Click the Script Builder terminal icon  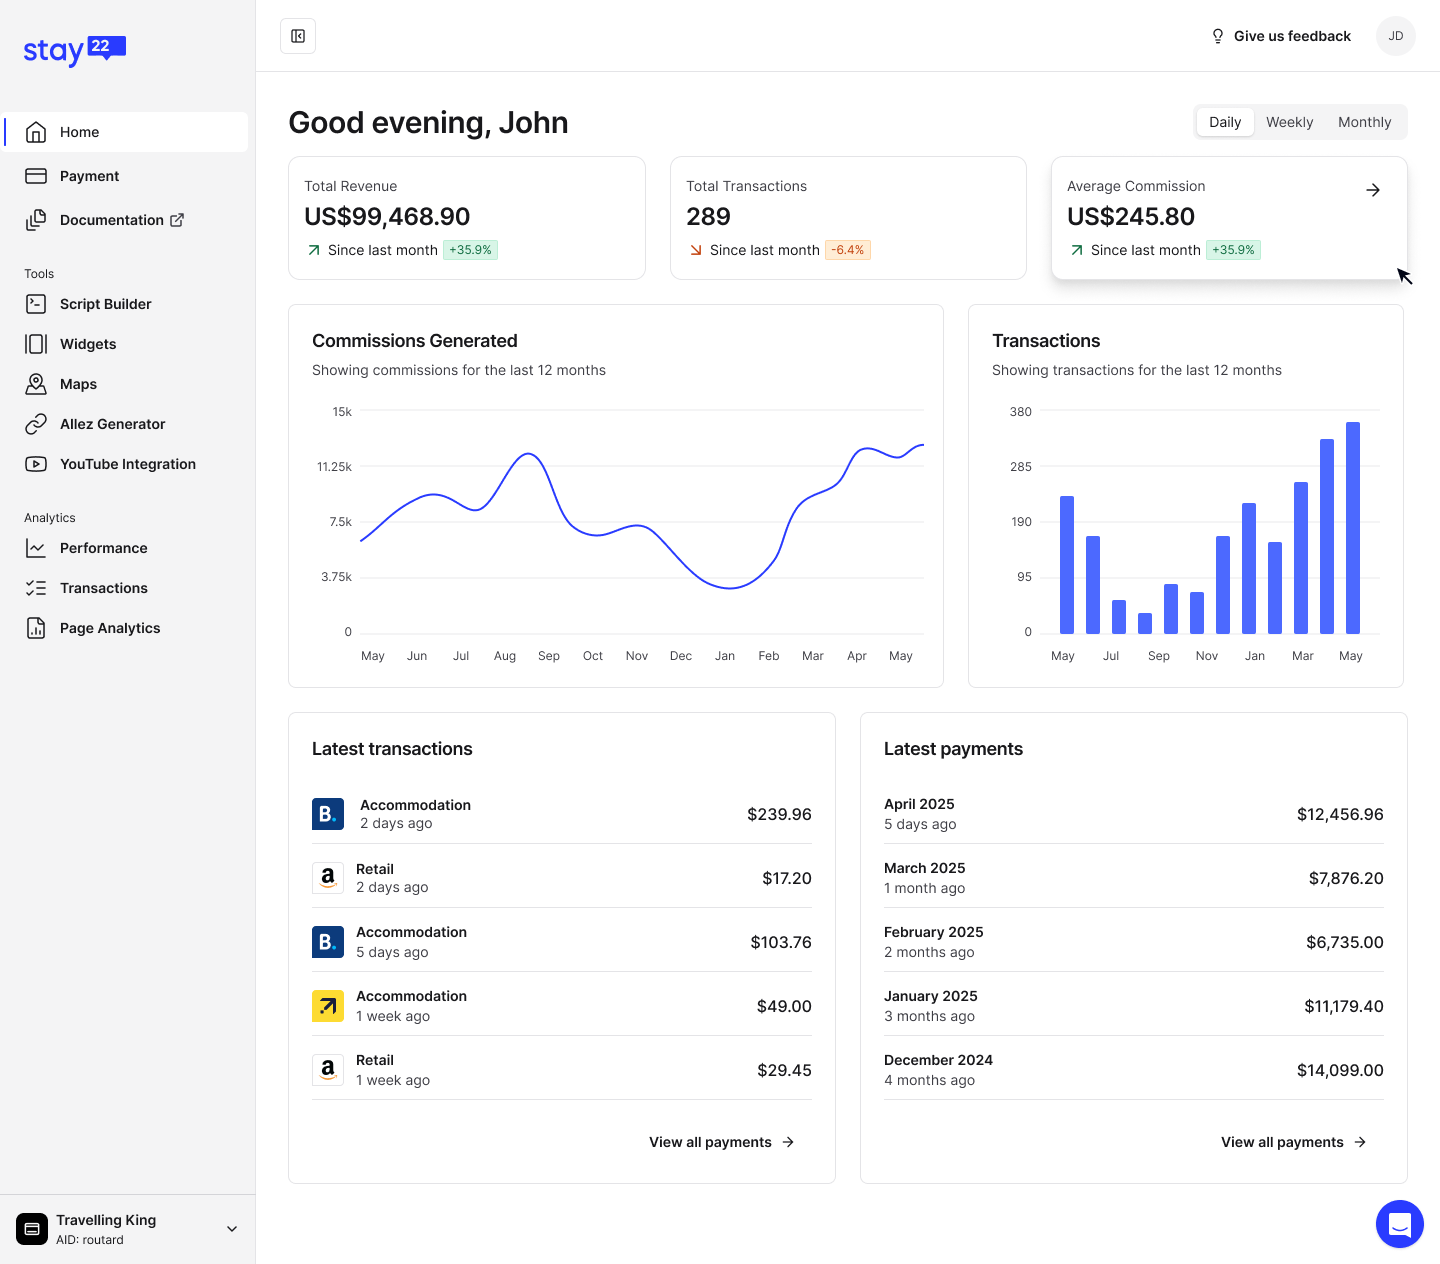coord(36,304)
